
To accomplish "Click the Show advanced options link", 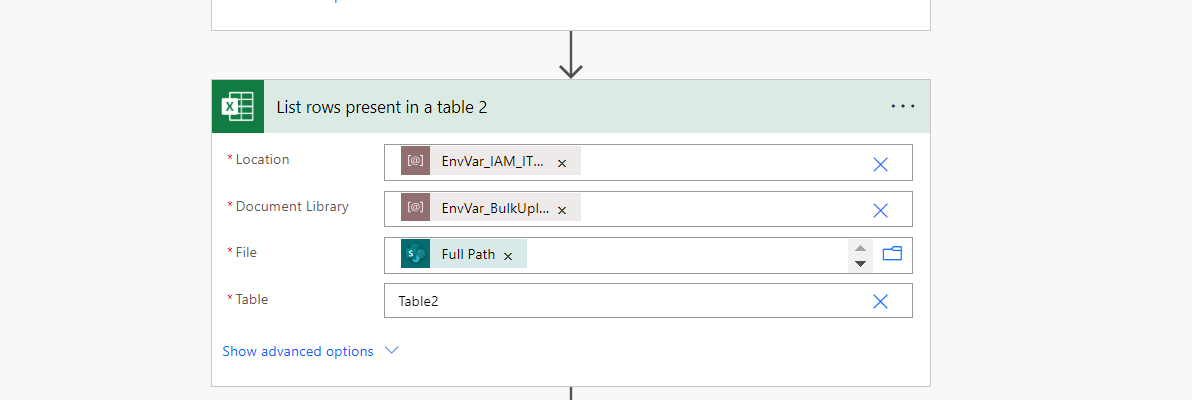I will (298, 351).
